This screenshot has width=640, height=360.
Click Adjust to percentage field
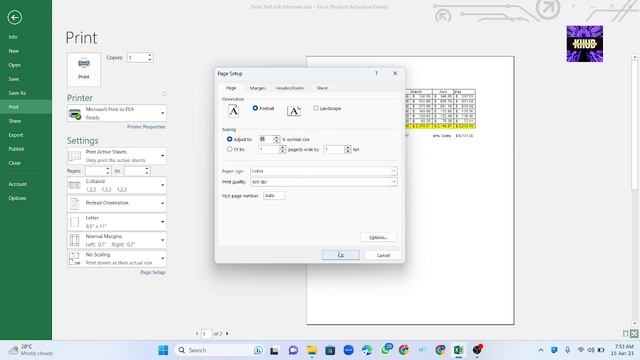coord(266,139)
